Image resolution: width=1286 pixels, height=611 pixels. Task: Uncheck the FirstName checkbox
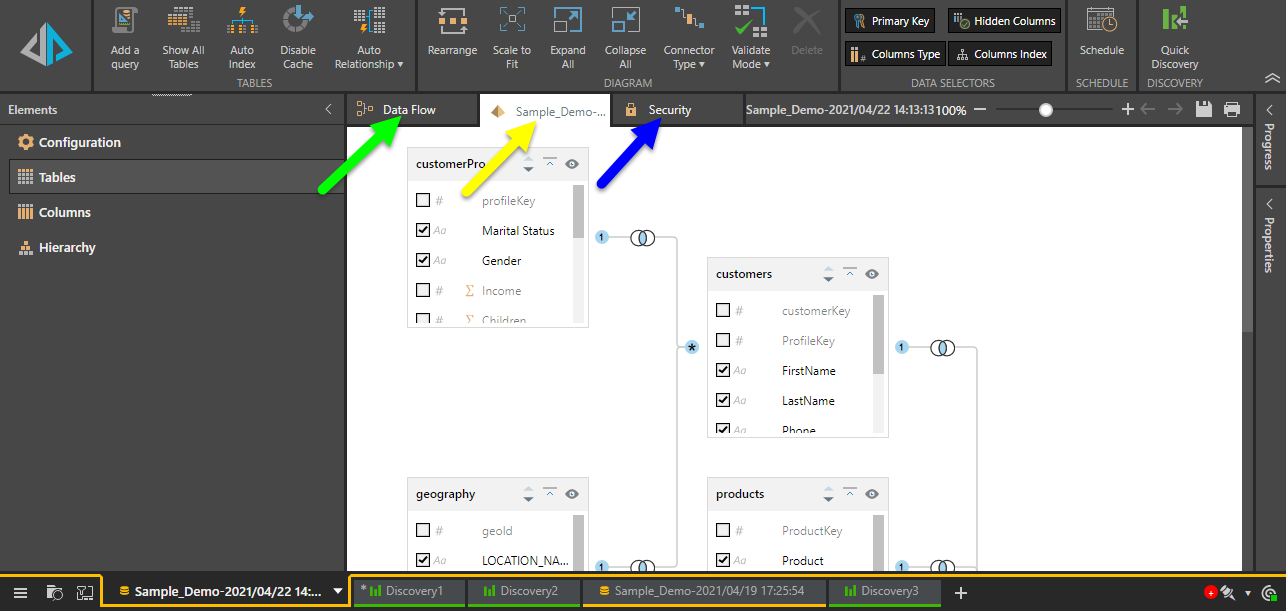pos(723,370)
